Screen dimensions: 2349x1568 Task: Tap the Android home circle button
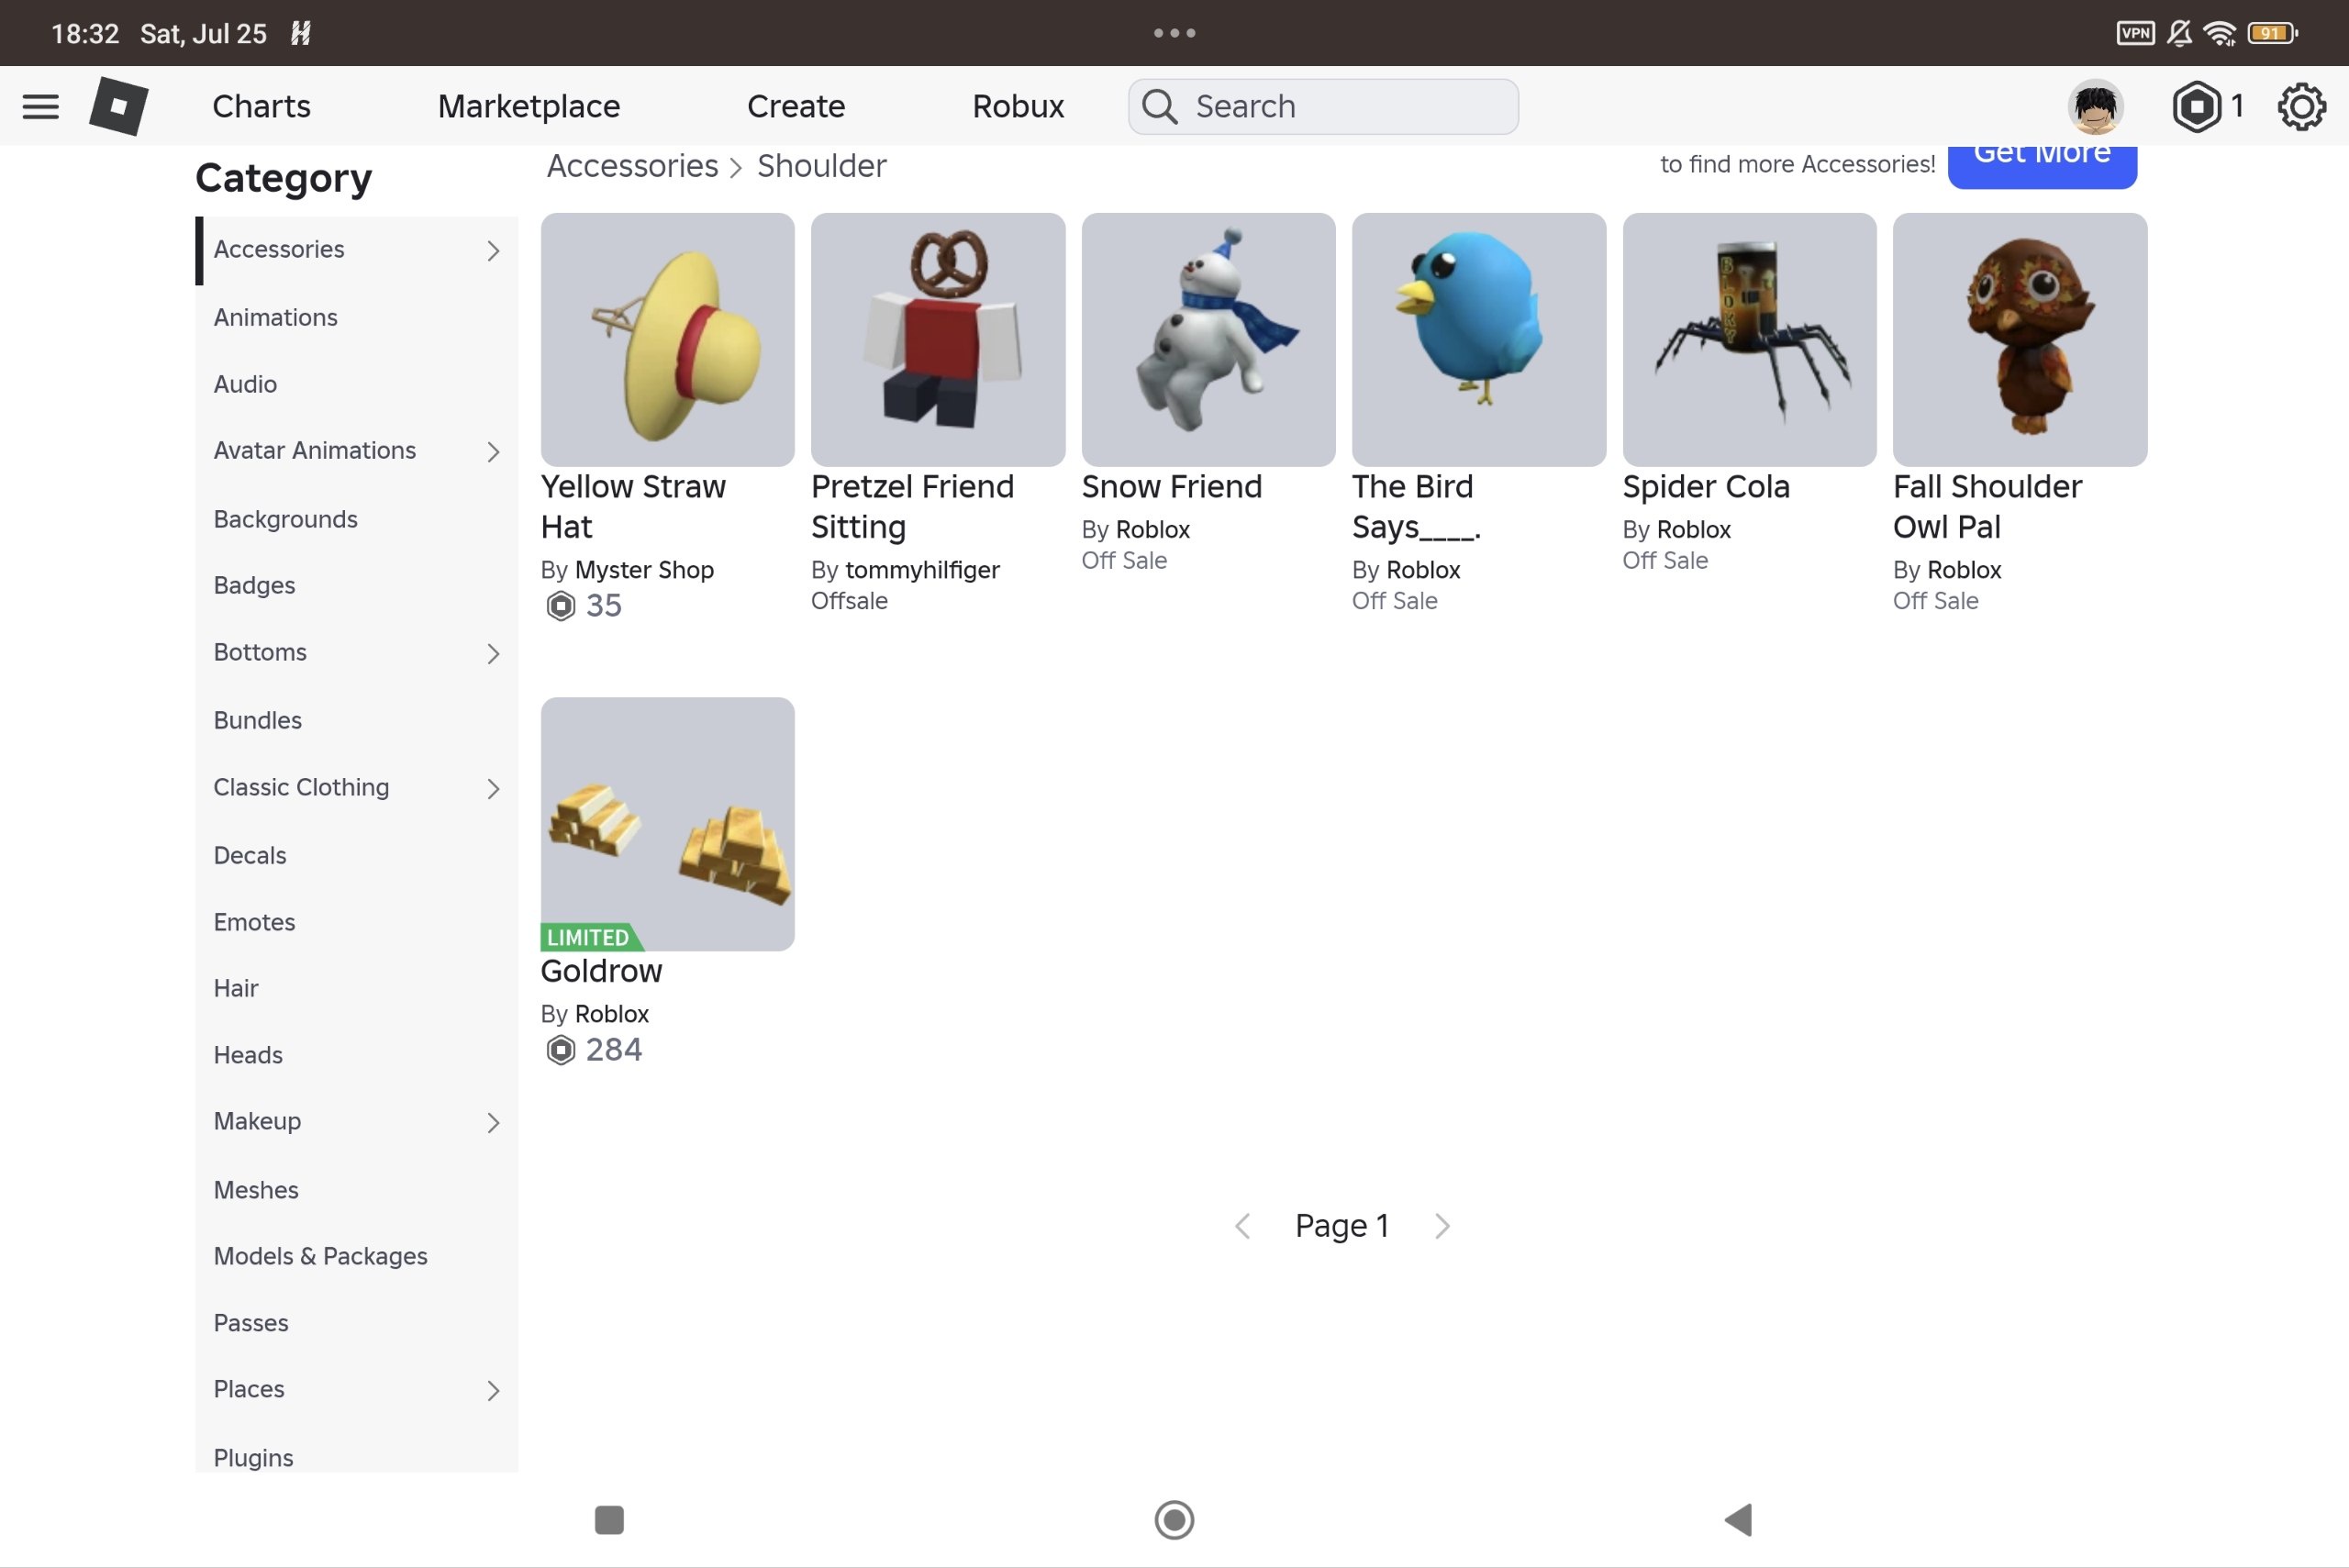(x=1174, y=1520)
